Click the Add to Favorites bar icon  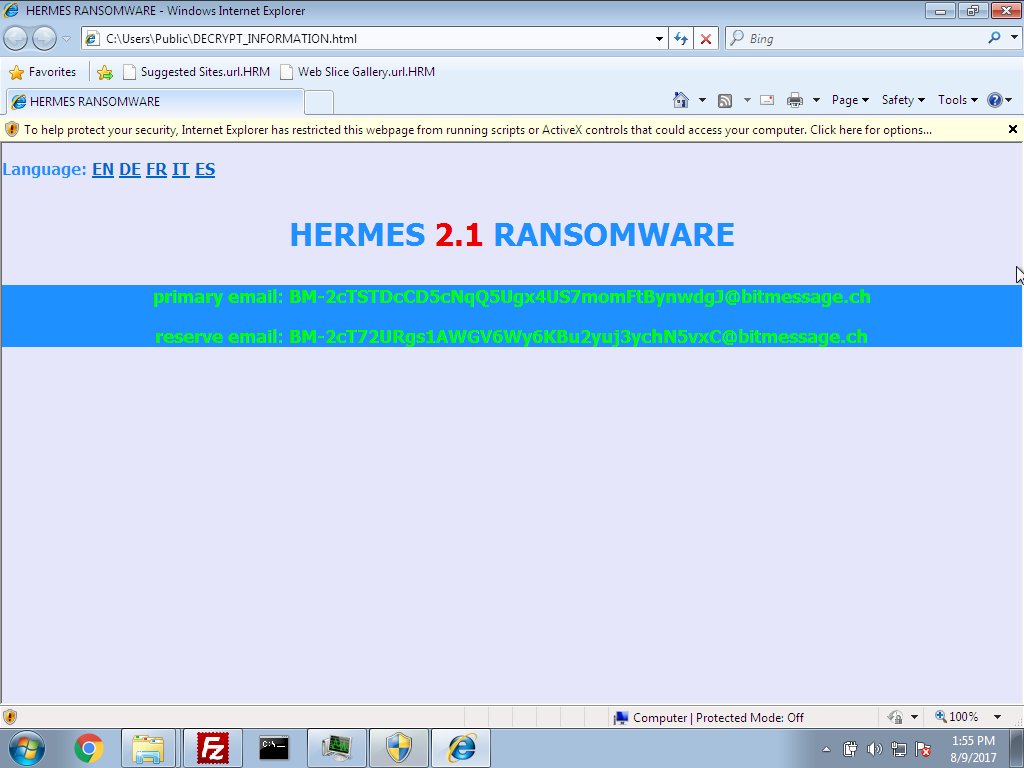coord(104,72)
